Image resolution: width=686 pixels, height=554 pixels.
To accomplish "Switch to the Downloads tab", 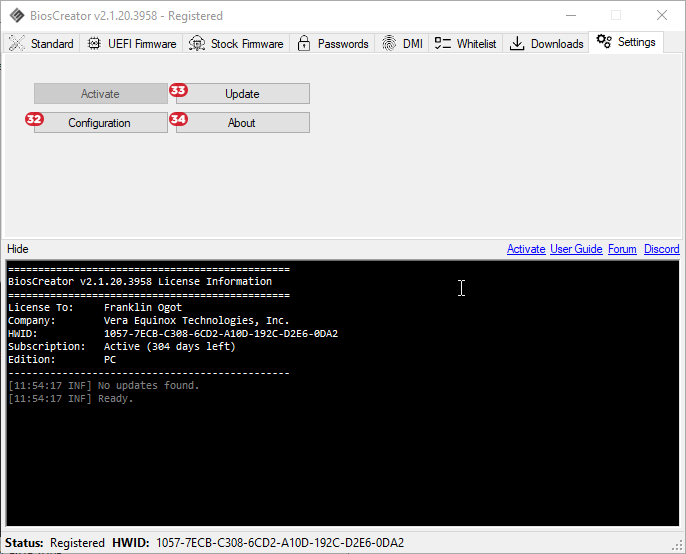I will coord(546,43).
